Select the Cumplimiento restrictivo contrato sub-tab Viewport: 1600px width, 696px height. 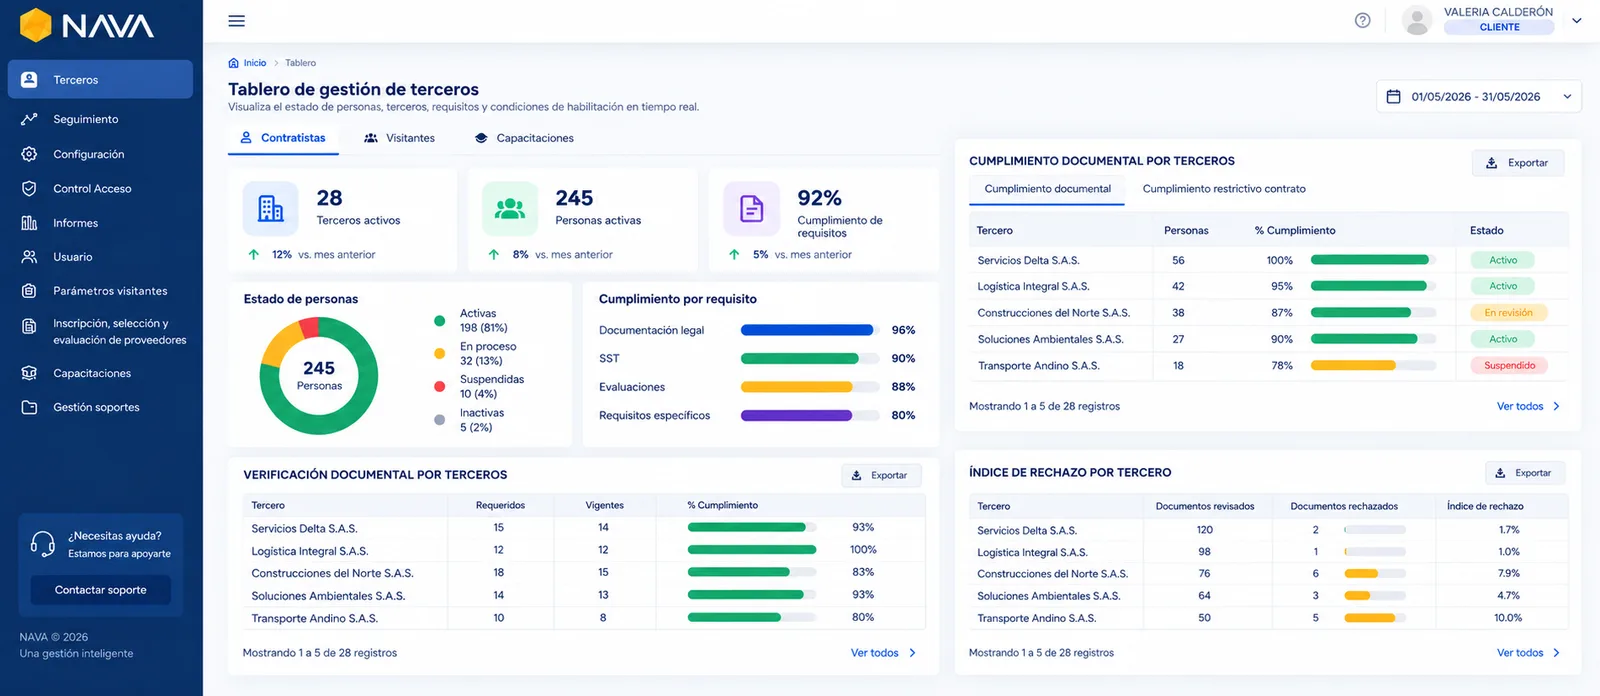tap(1224, 189)
